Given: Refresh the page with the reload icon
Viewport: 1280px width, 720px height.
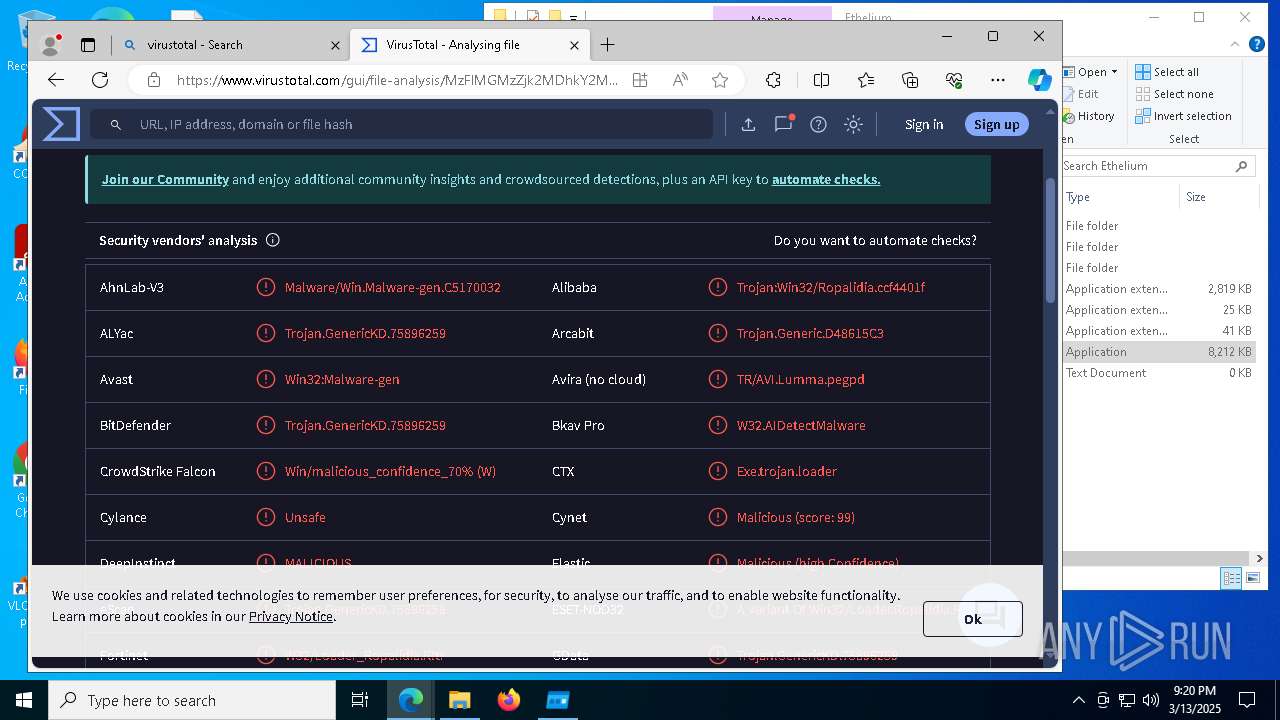Looking at the screenshot, I should pos(100,80).
